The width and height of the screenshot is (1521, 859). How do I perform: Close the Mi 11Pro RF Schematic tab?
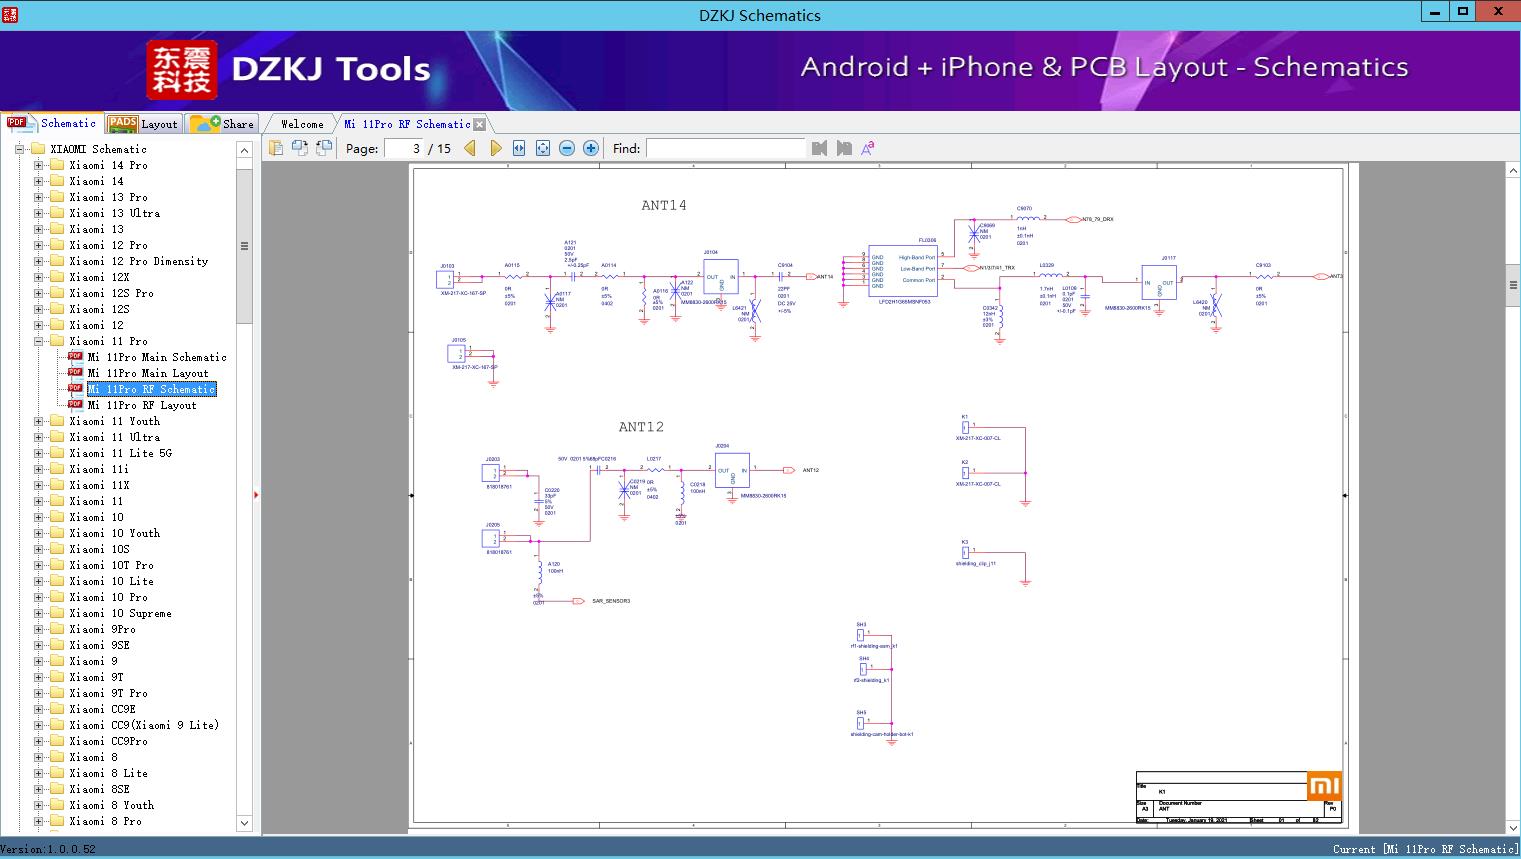point(480,124)
